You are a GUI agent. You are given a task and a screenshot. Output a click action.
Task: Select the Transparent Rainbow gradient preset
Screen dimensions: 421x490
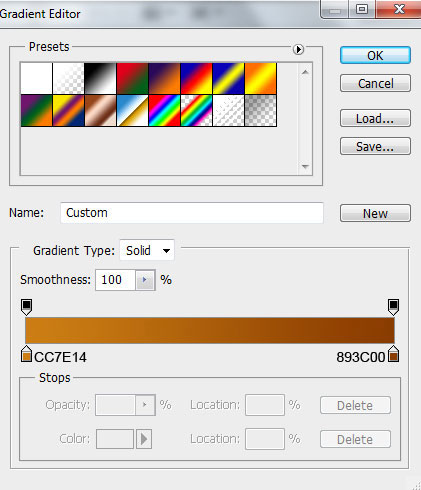(196, 110)
